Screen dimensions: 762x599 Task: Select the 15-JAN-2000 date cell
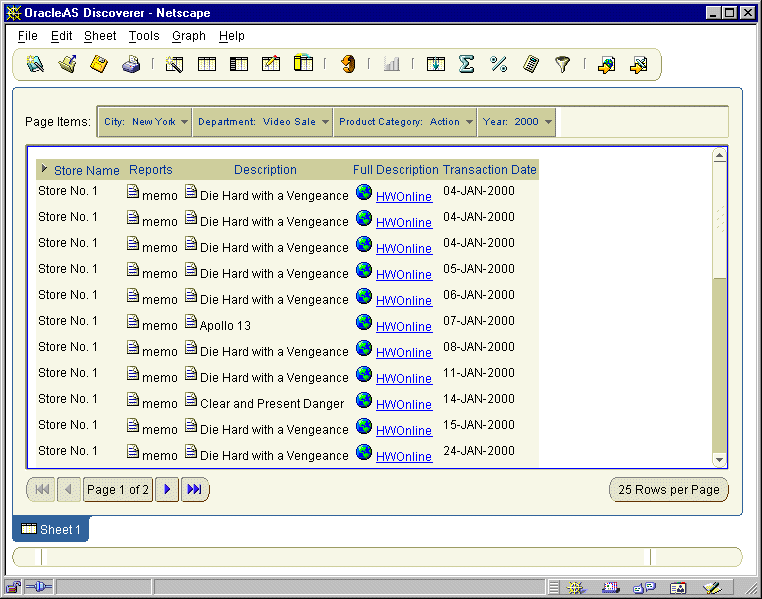[479, 425]
